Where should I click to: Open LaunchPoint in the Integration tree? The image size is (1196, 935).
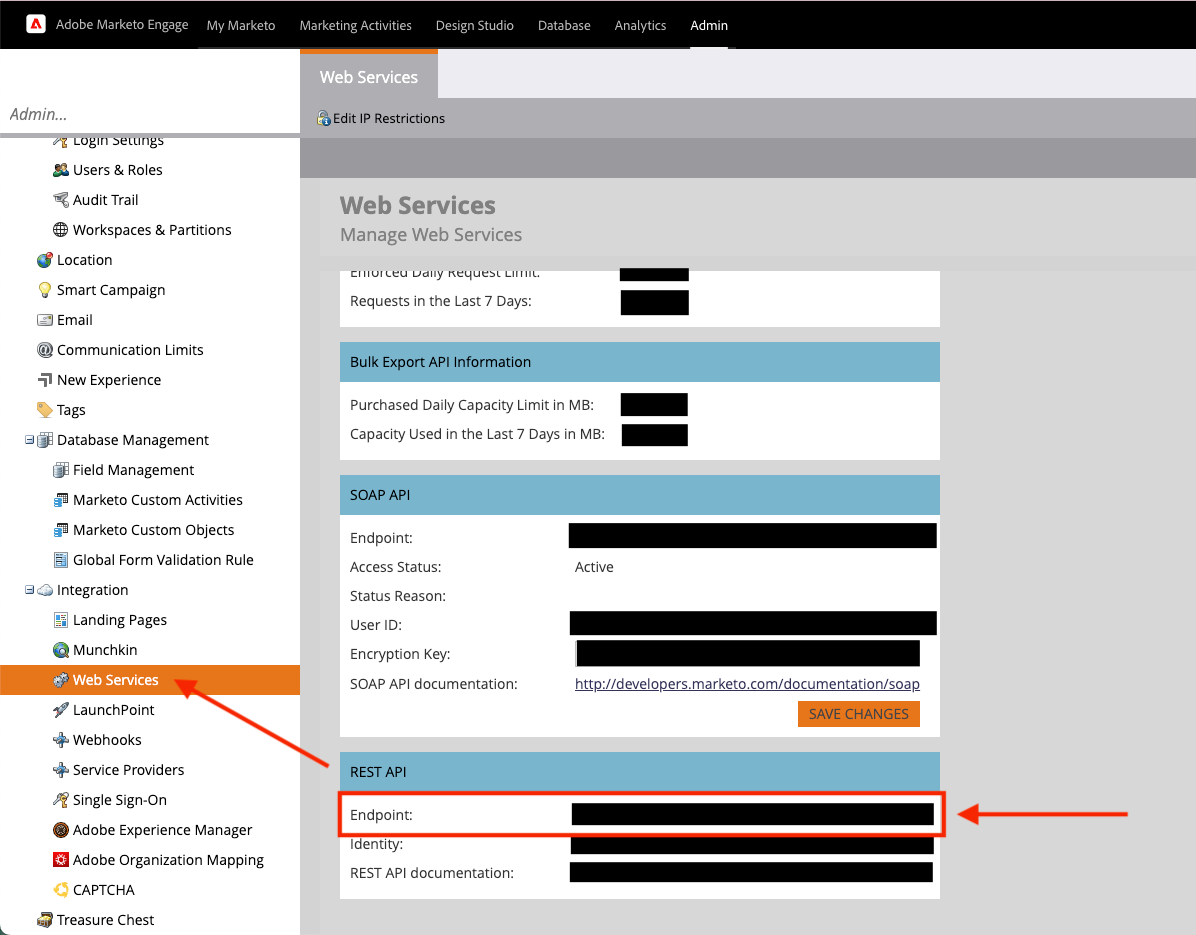pos(114,710)
